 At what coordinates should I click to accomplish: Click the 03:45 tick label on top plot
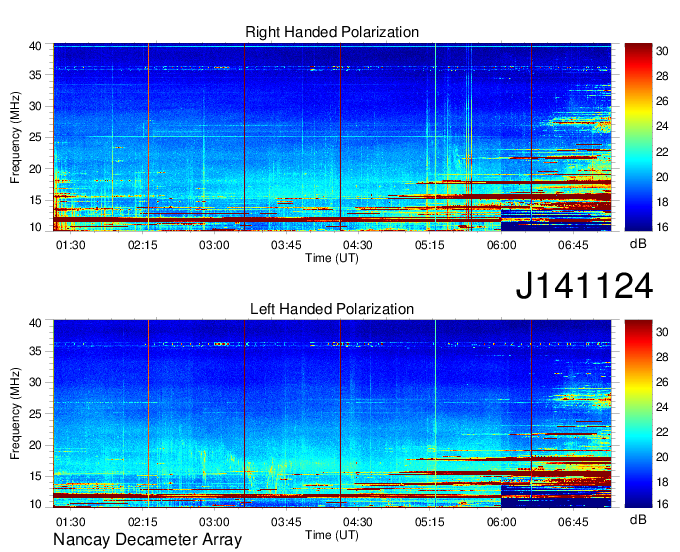pyautogui.click(x=286, y=245)
